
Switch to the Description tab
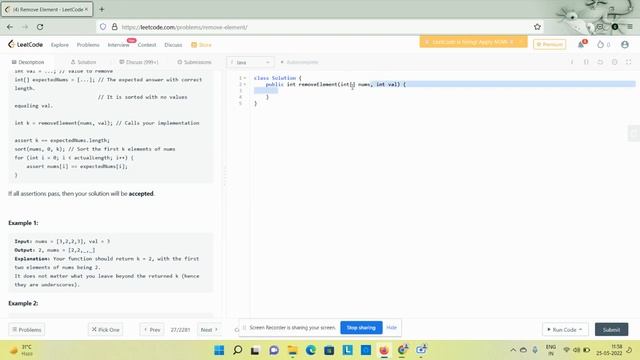pos(28,62)
